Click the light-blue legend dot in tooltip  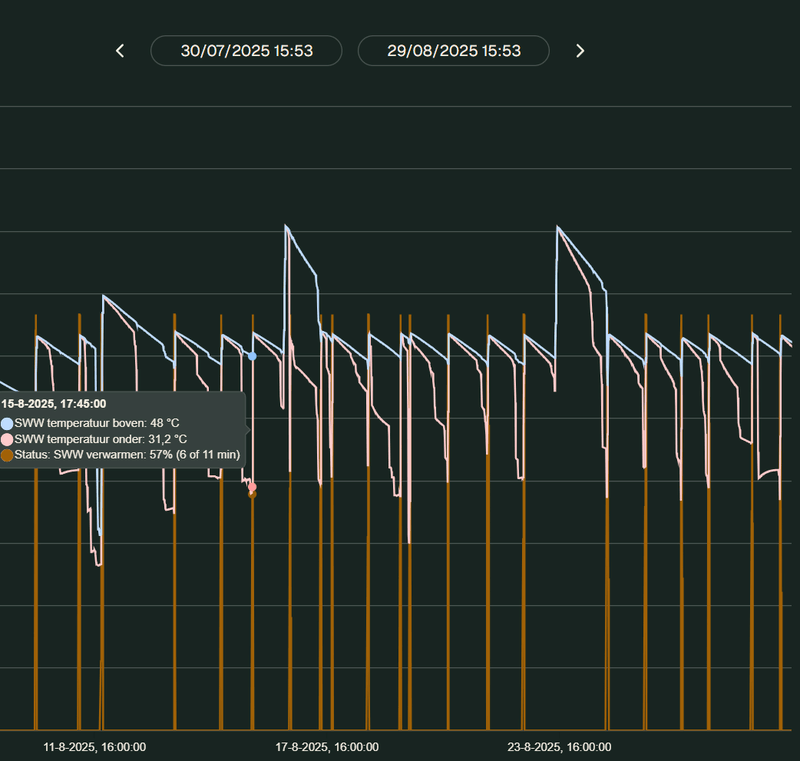7,423
